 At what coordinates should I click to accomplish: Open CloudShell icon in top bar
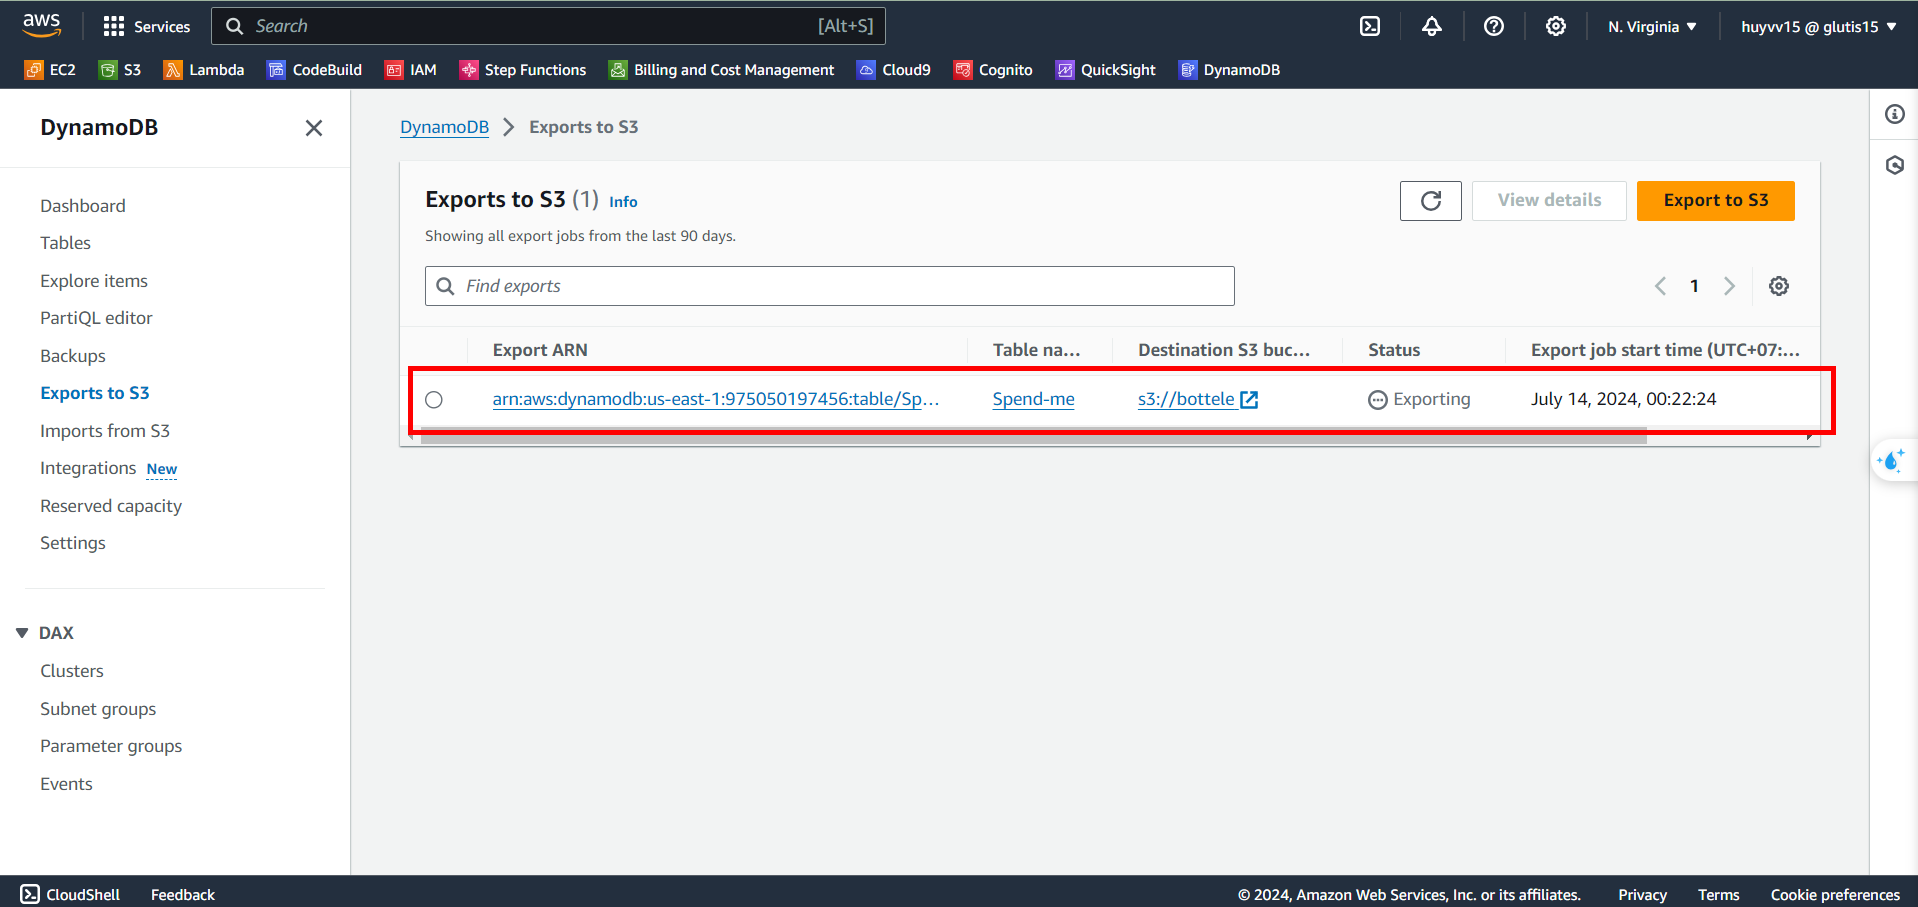(x=1370, y=26)
